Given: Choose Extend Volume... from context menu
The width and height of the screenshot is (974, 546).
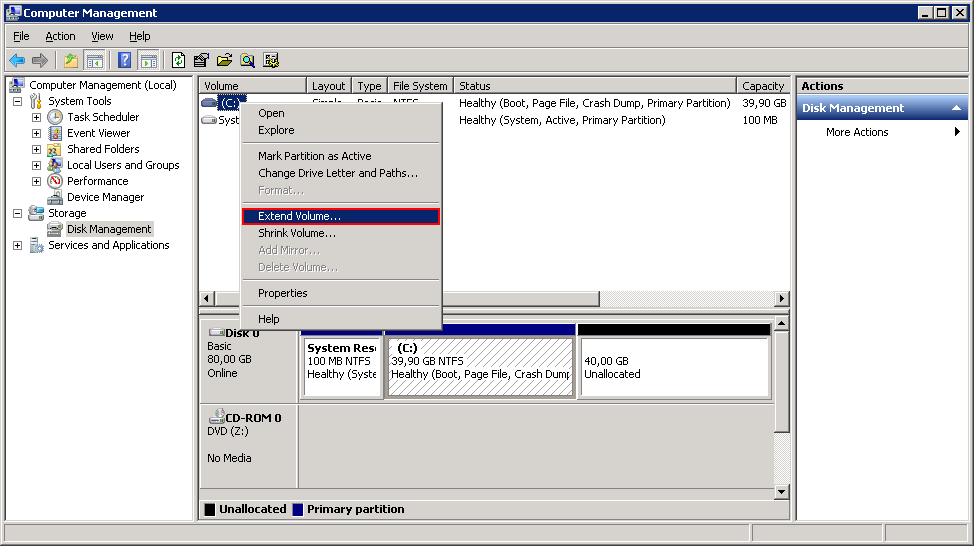Looking at the screenshot, I should coord(341,216).
